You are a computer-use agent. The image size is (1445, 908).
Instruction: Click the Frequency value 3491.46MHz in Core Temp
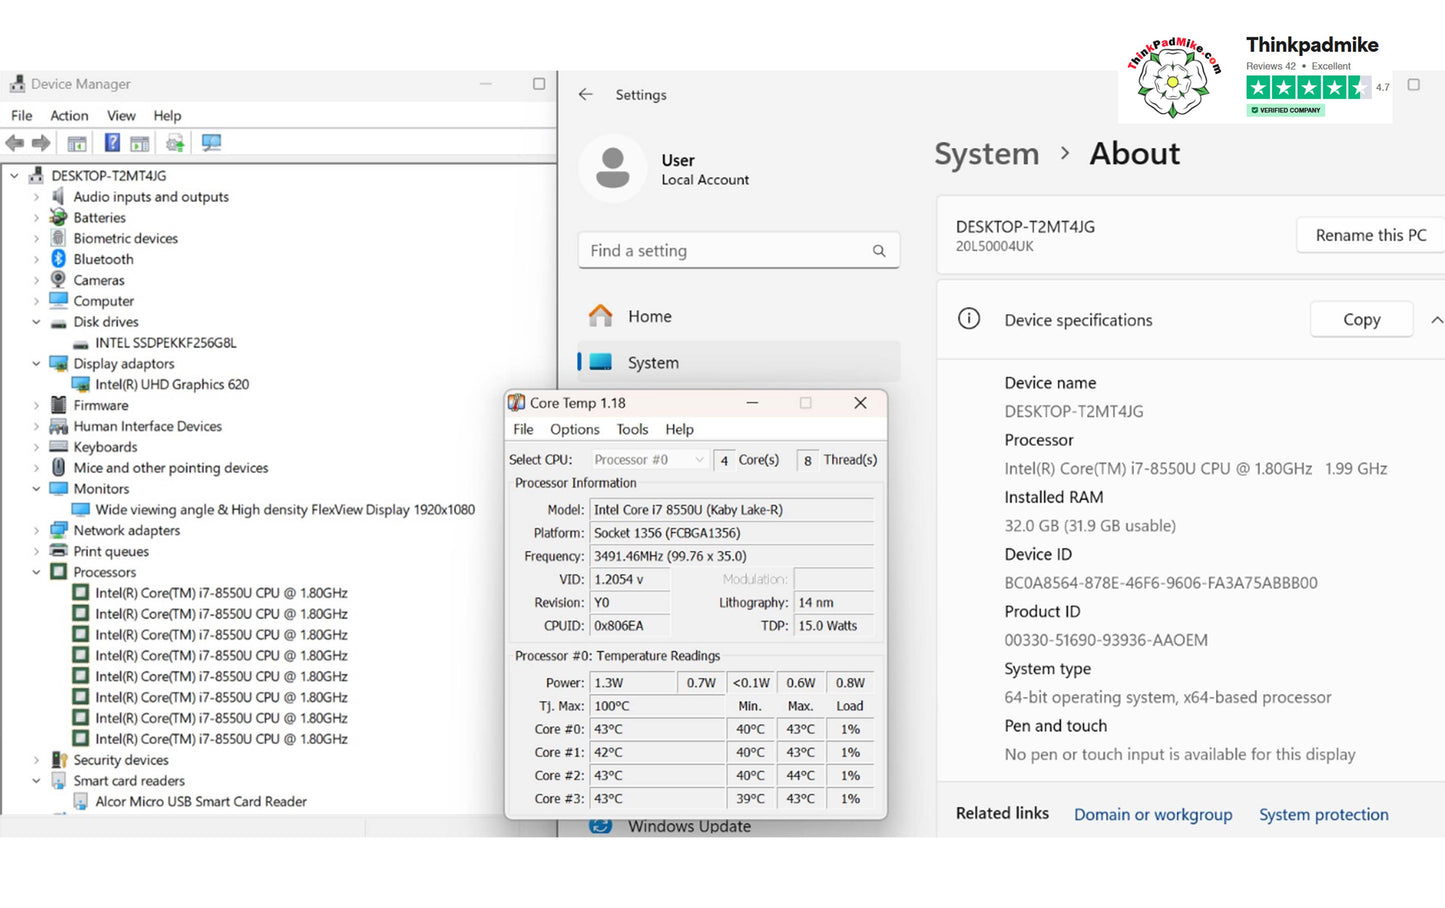[731, 556]
